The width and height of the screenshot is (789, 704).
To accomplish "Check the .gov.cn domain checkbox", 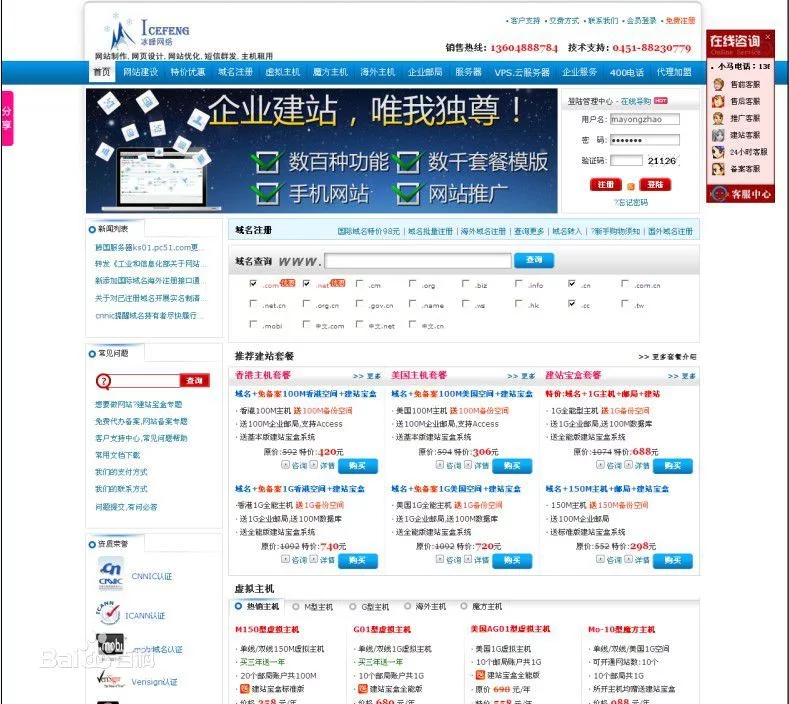I will coord(359,304).
